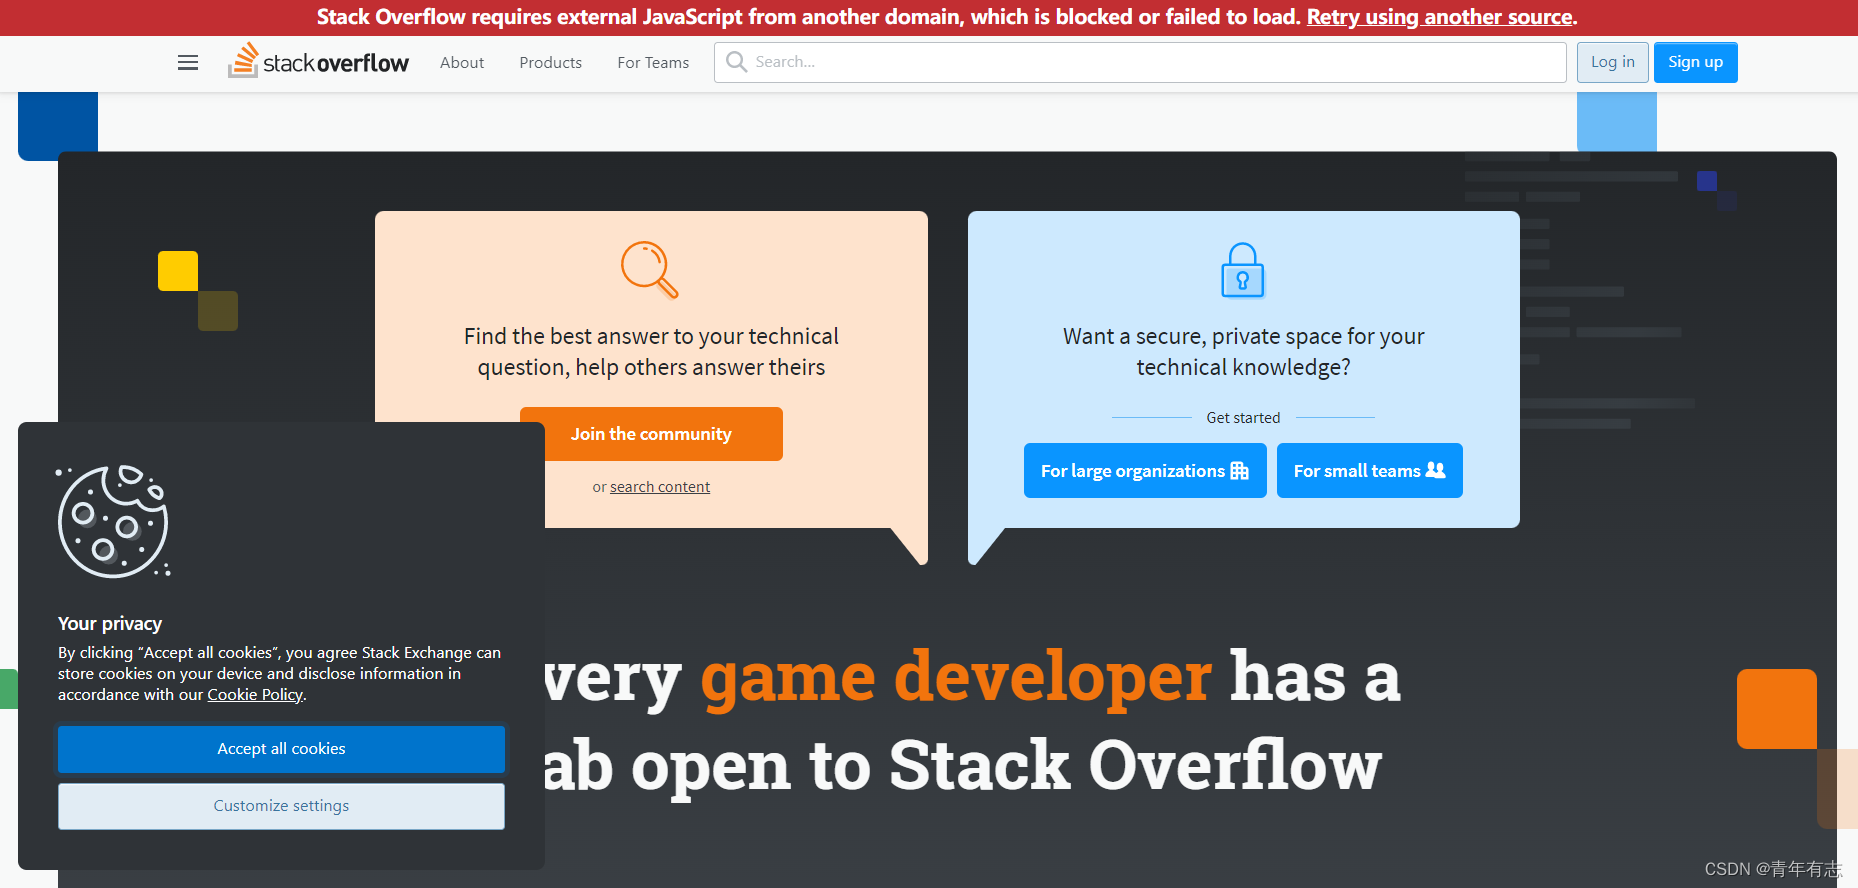This screenshot has width=1858, height=888.
Task: Click the blue padlock illustration
Action: click(x=1243, y=270)
